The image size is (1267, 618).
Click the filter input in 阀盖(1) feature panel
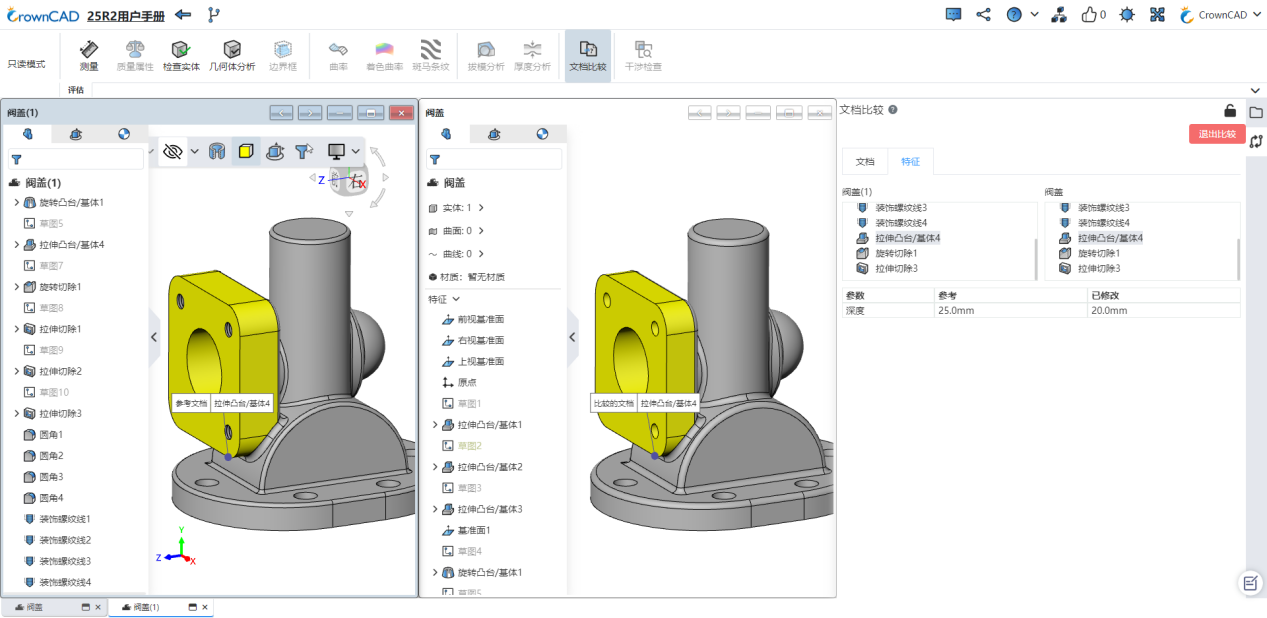pyautogui.click(x=77, y=159)
